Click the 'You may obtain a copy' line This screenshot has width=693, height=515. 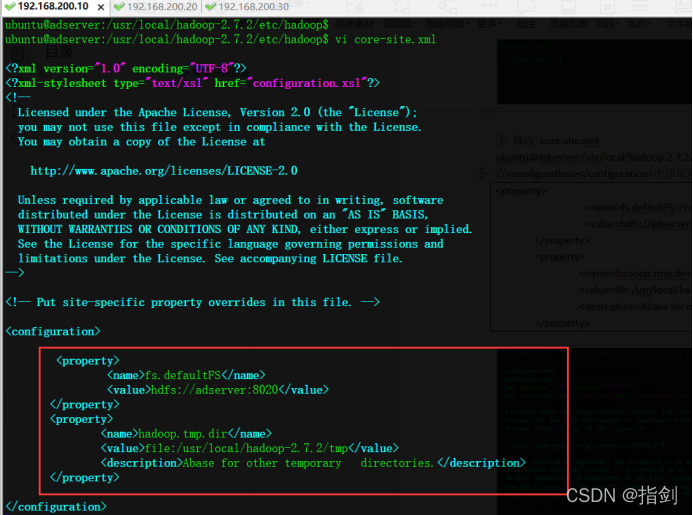point(141,141)
